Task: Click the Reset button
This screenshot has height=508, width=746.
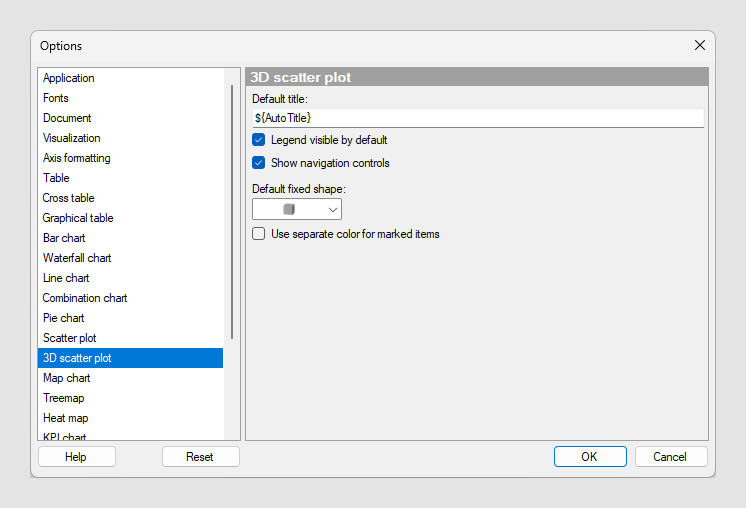Action: (x=200, y=457)
